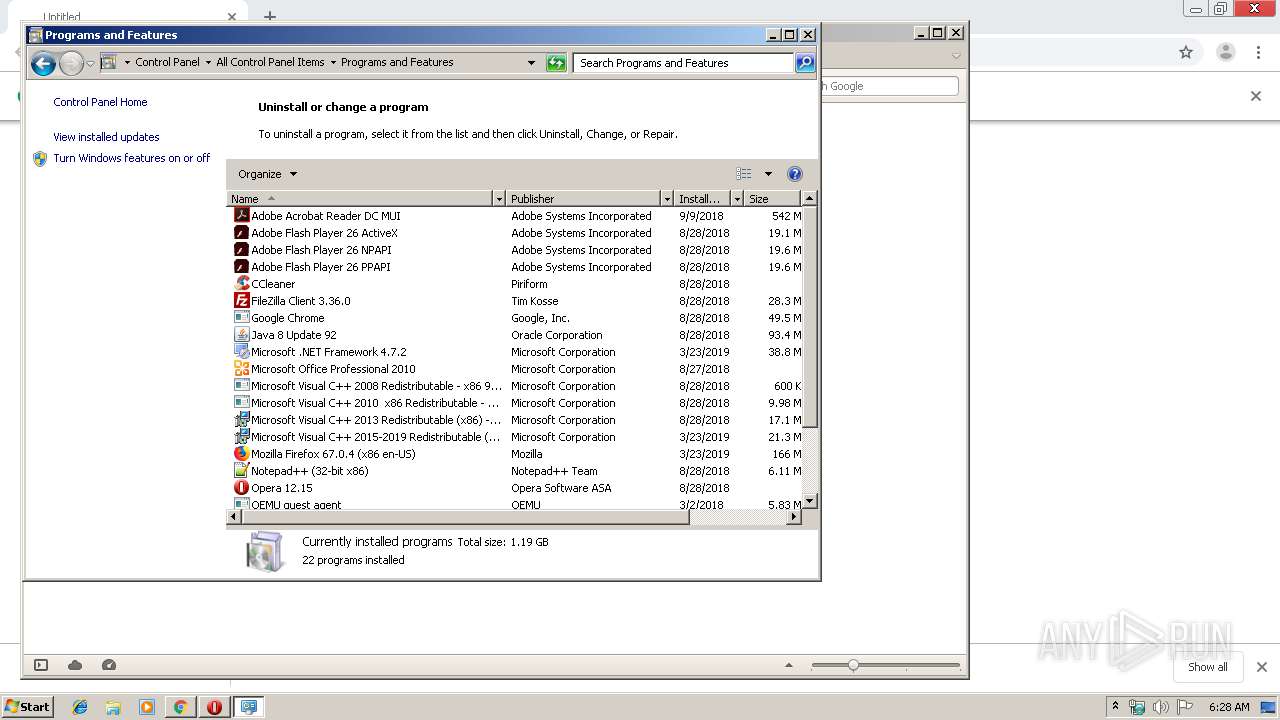Open the media player taskbar icon
The width and height of the screenshot is (1280, 720).
[147, 707]
